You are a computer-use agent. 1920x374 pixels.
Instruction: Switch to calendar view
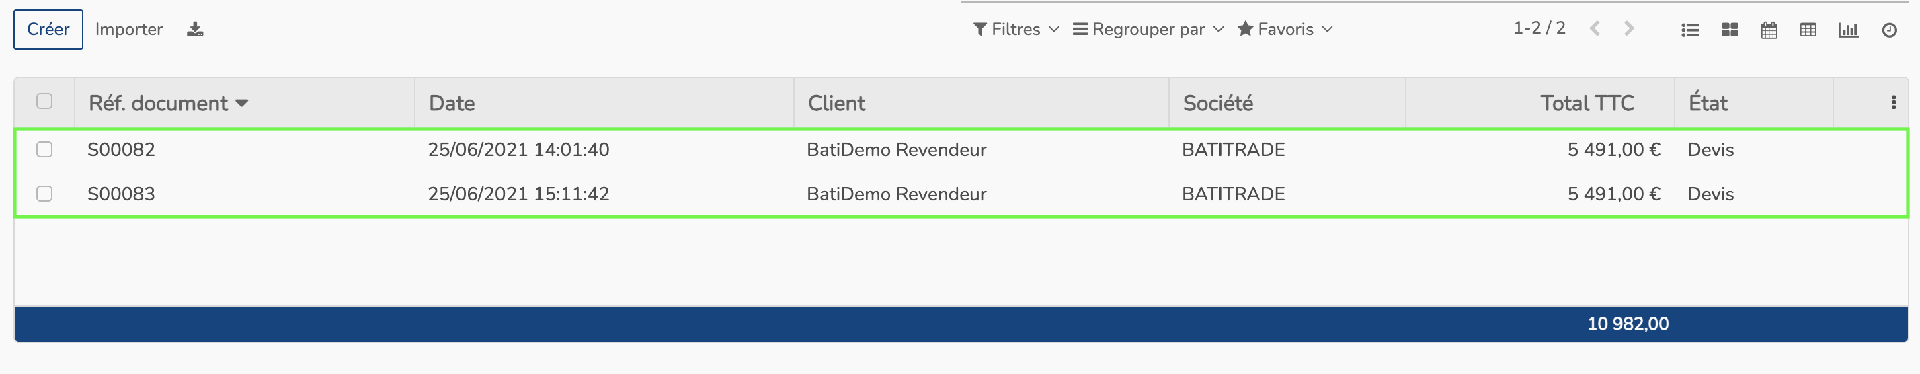(x=1769, y=30)
